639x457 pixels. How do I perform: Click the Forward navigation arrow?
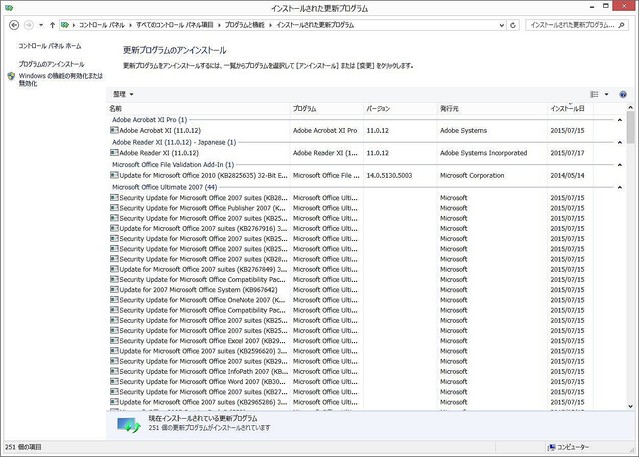tap(29, 25)
